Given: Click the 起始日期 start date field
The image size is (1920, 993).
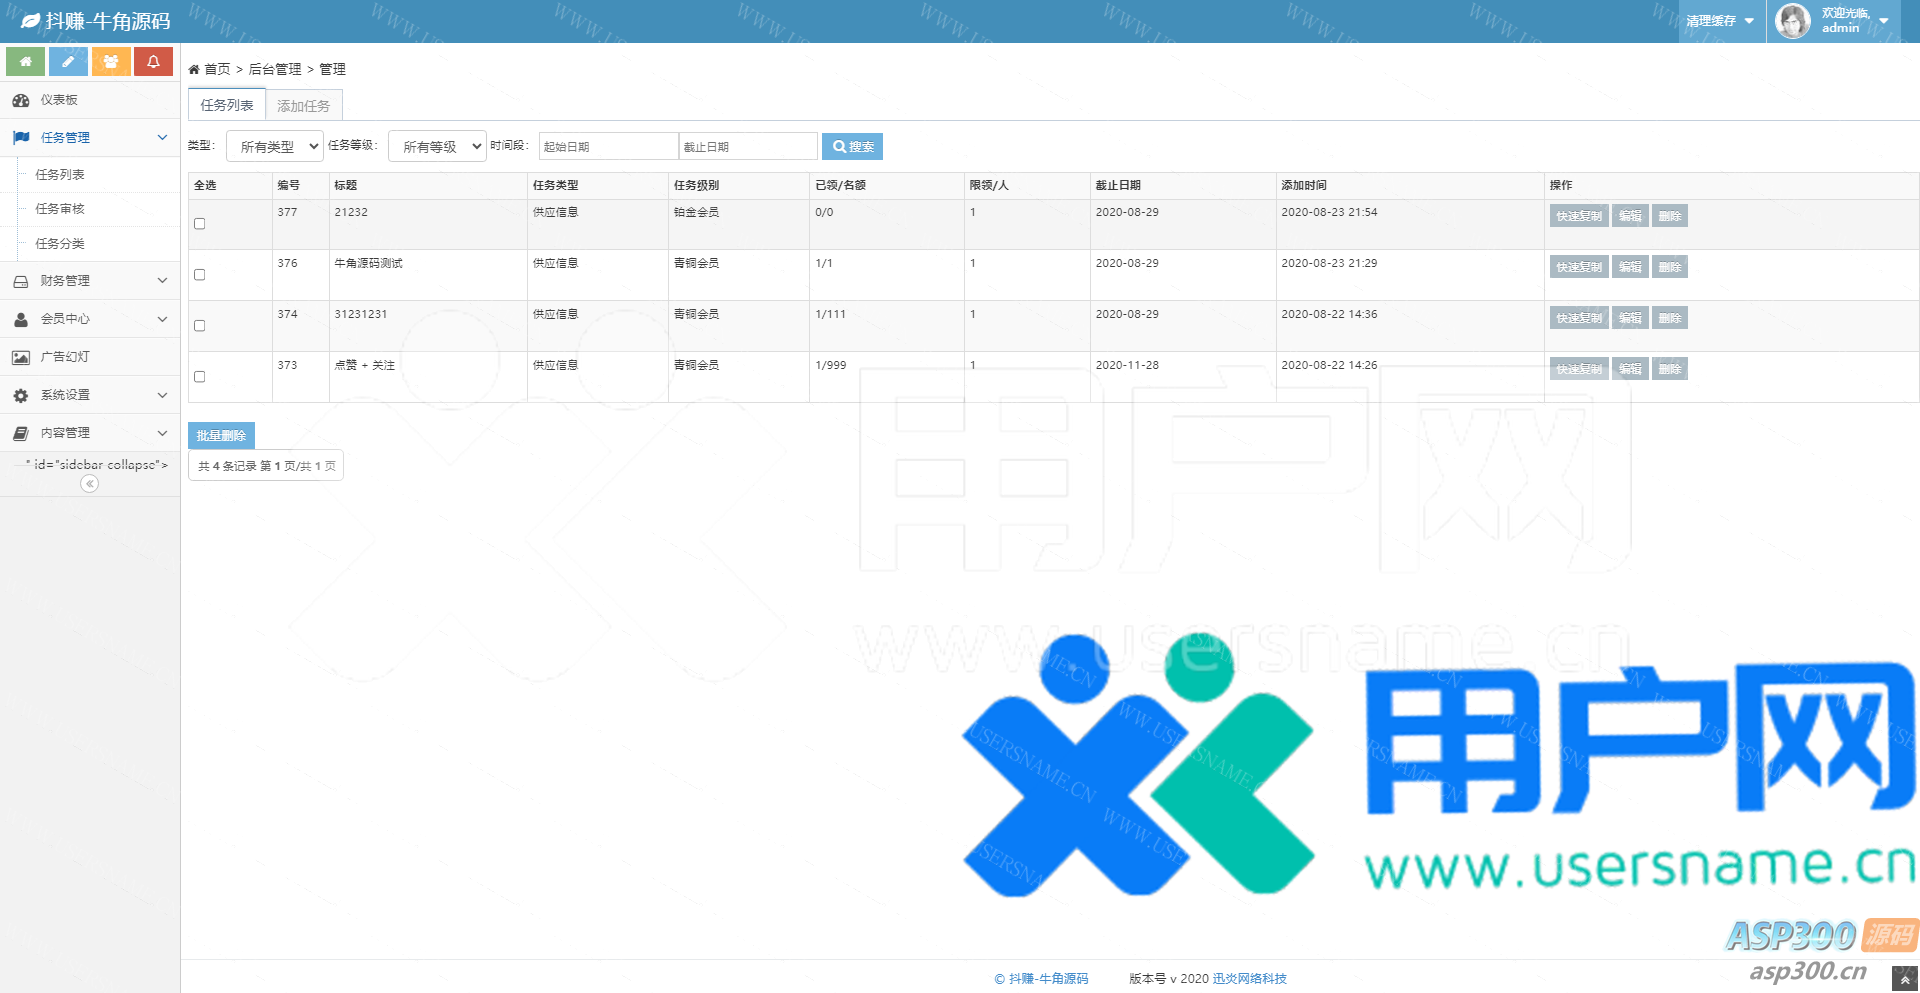Looking at the screenshot, I should click(609, 146).
